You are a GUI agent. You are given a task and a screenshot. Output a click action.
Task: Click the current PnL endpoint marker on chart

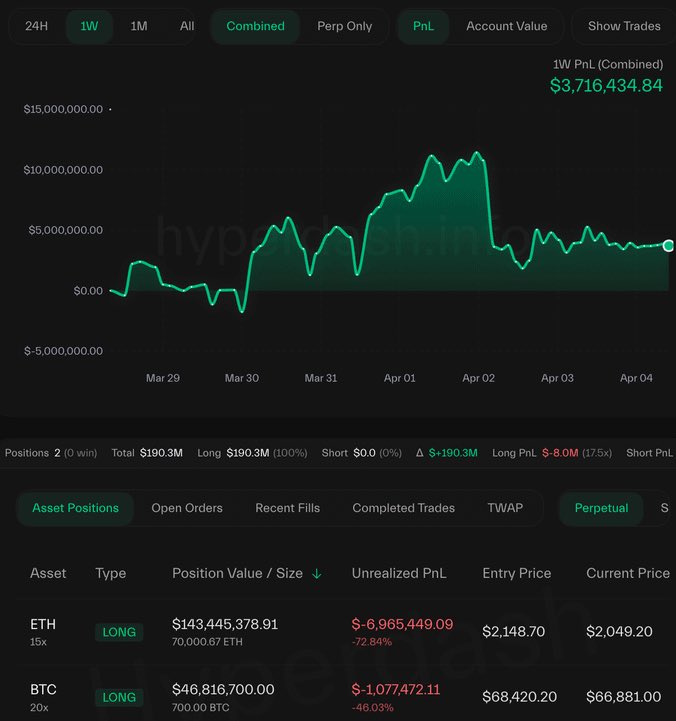[x=668, y=246]
